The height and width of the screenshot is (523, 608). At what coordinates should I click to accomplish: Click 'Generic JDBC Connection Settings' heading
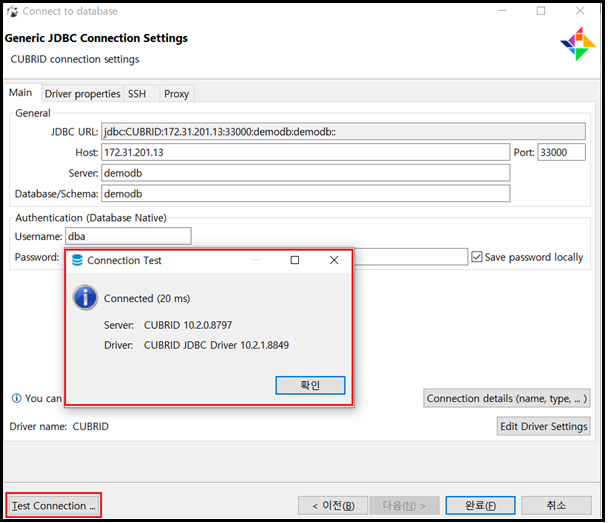(x=96, y=38)
